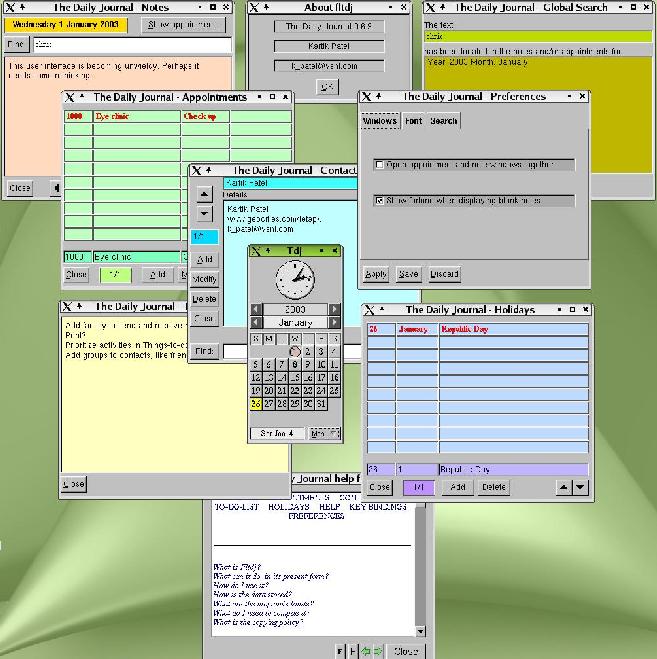
Task: Click Delete button in Holidays window
Action: click(494, 487)
